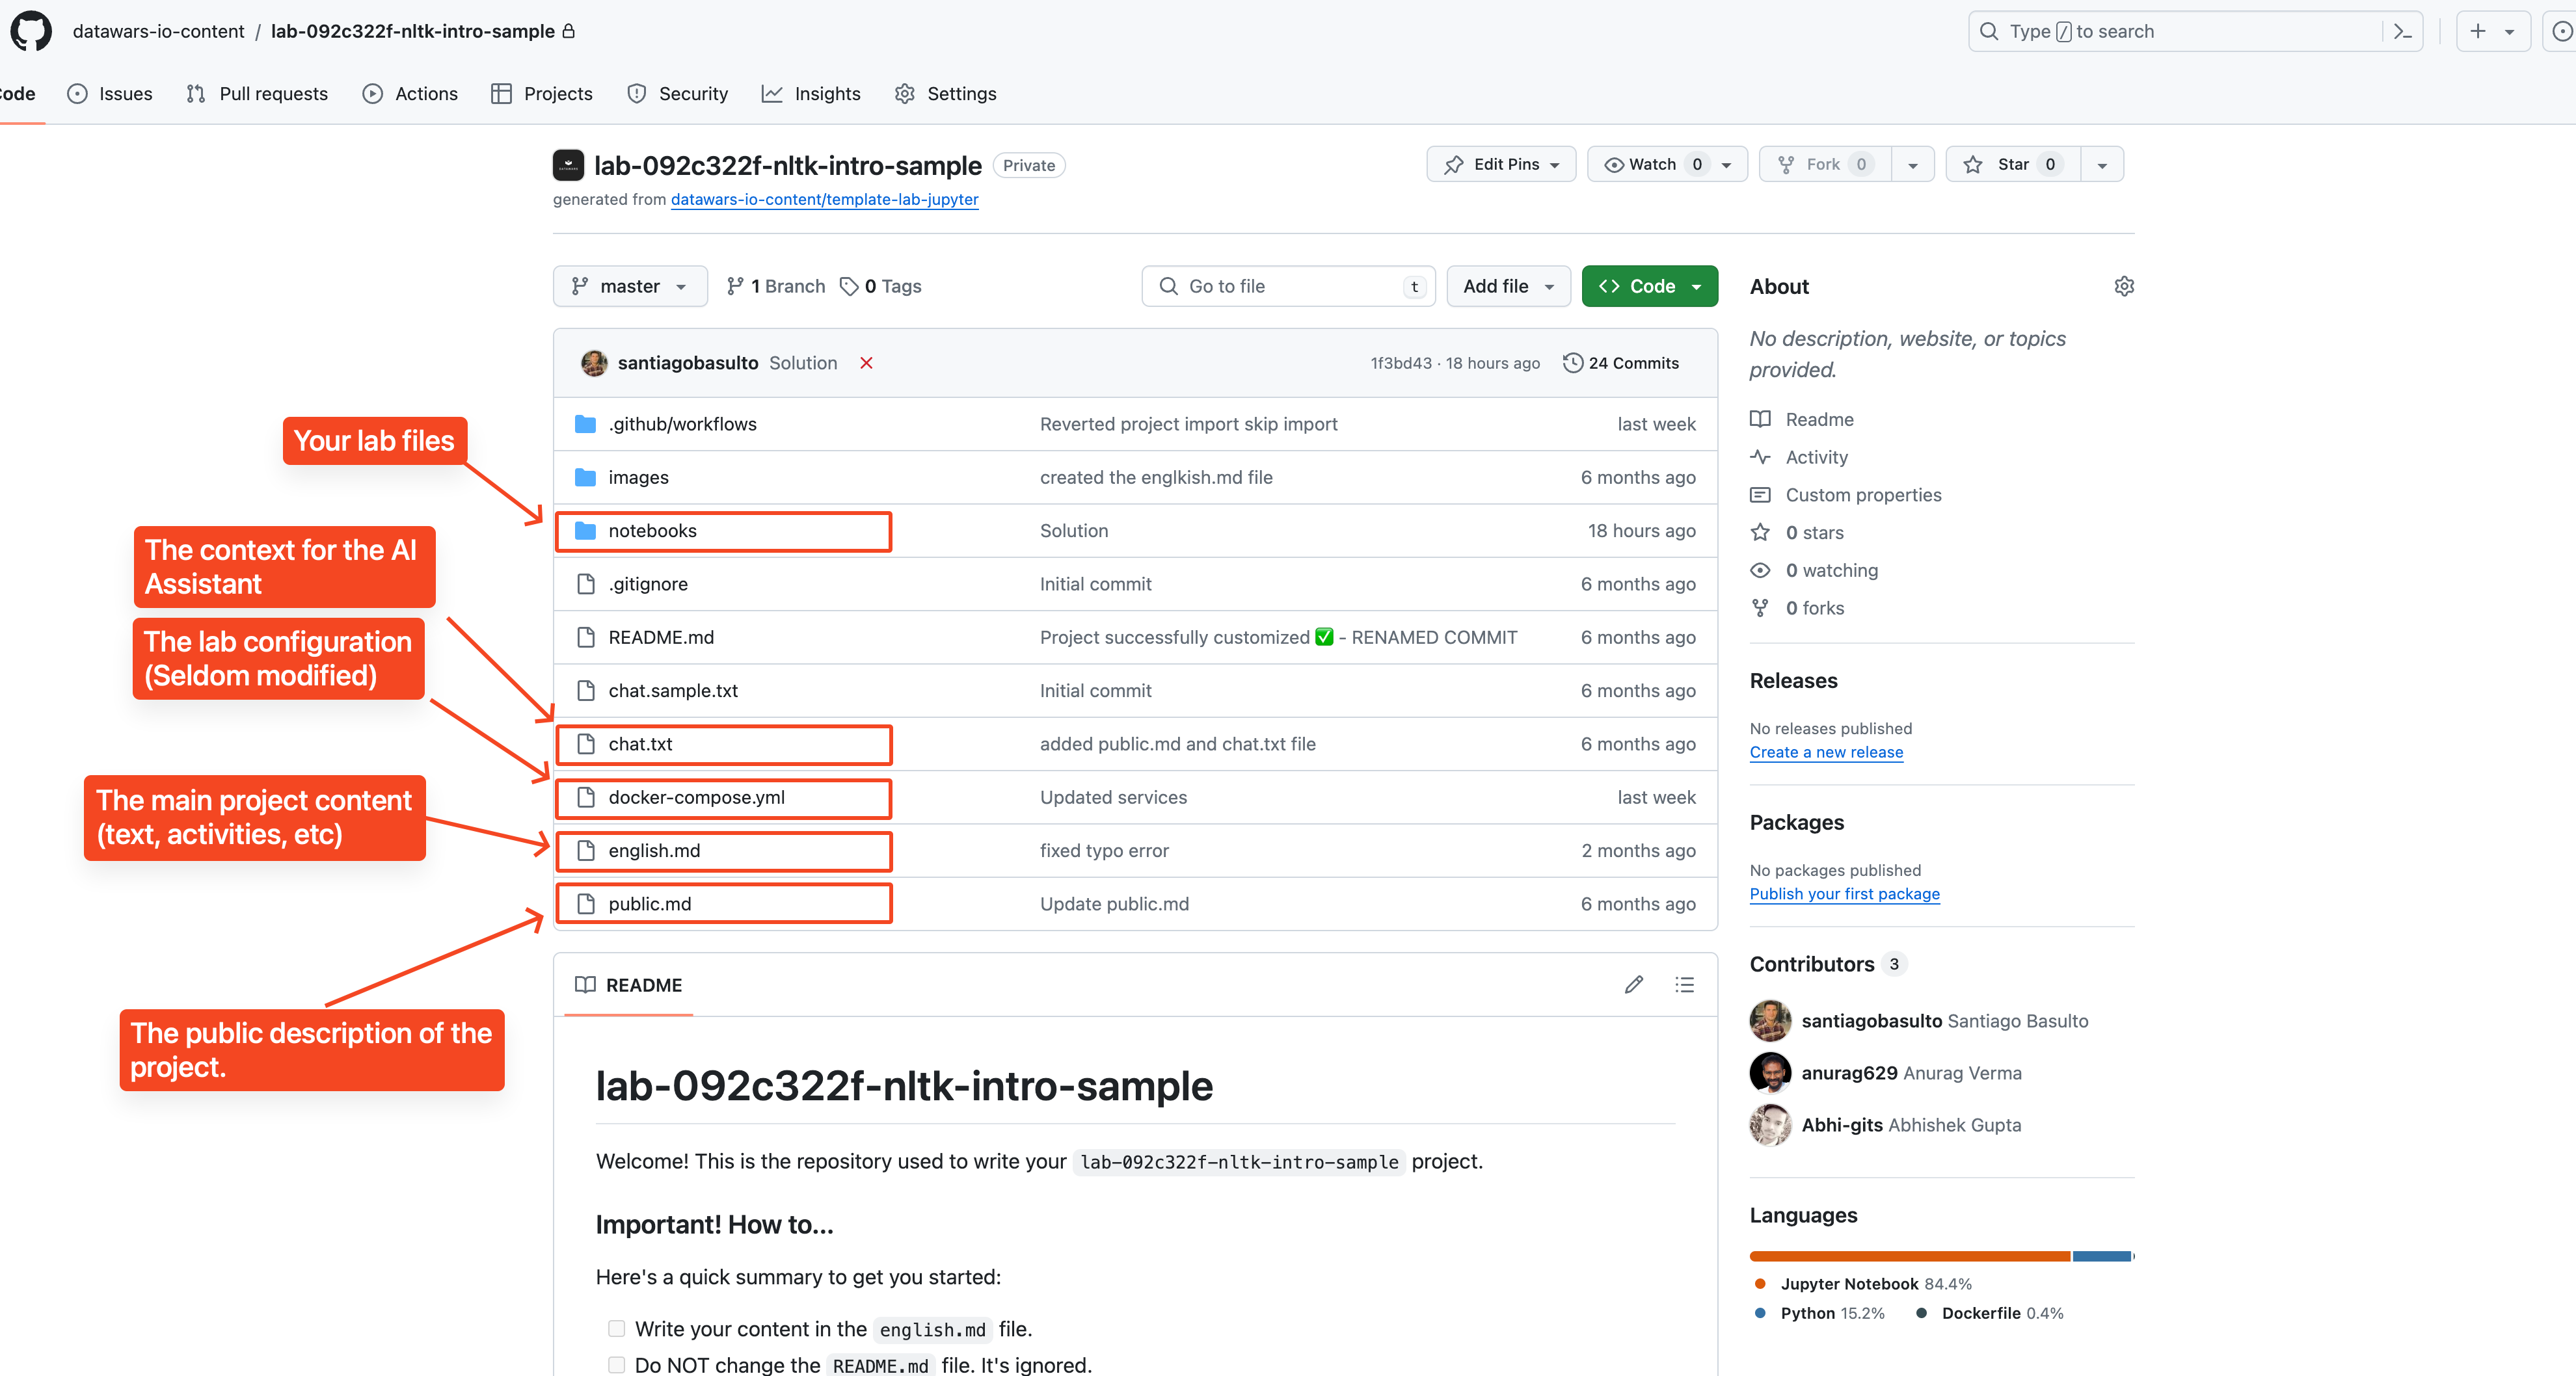The image size is (2576, 1376).
Task: Switch to the Settings tab
Action: click(945, 94)
